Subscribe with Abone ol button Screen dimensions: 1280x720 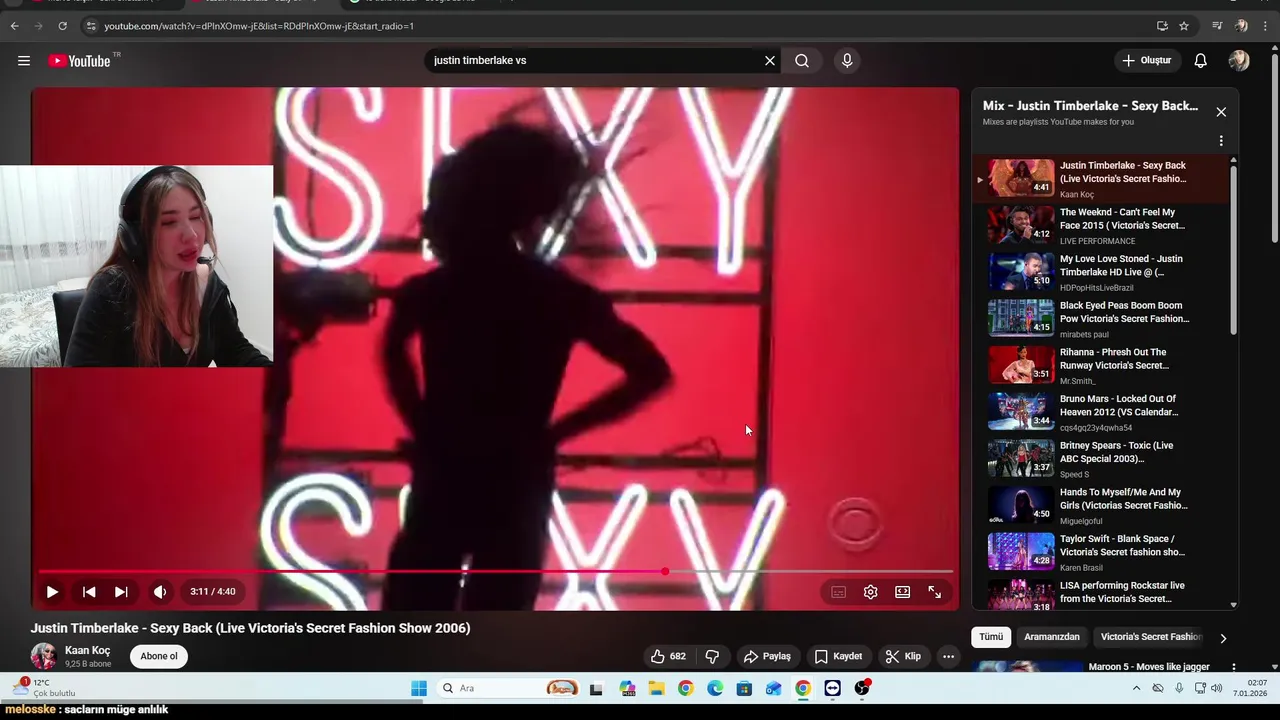coord(159,656)
